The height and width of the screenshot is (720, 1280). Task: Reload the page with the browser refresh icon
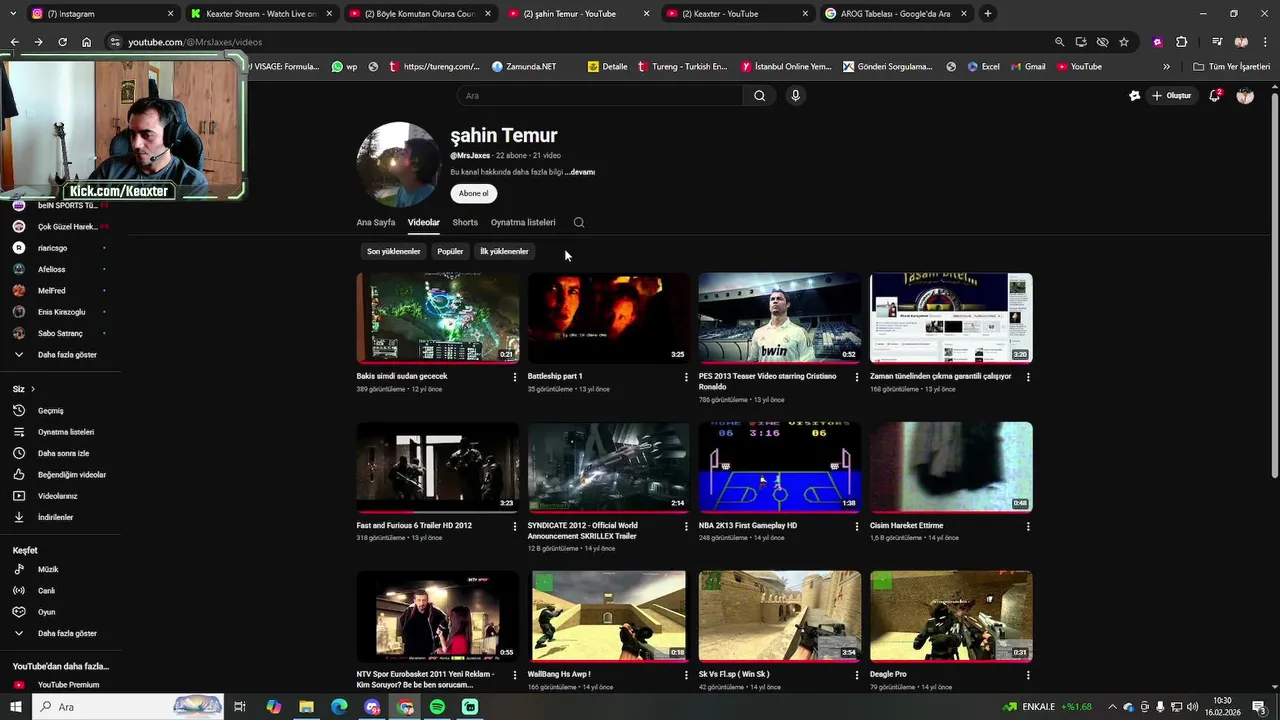[x=62, y=42]
